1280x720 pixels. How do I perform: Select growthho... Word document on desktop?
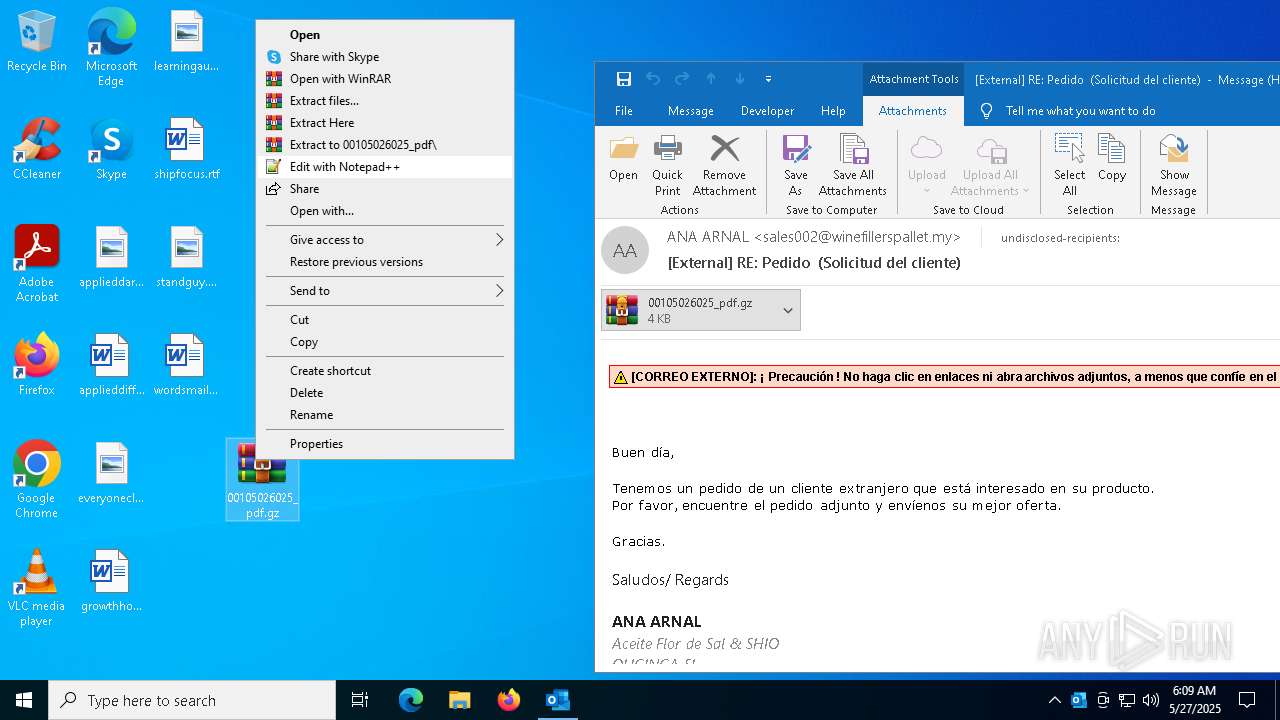tap(111, 581)
